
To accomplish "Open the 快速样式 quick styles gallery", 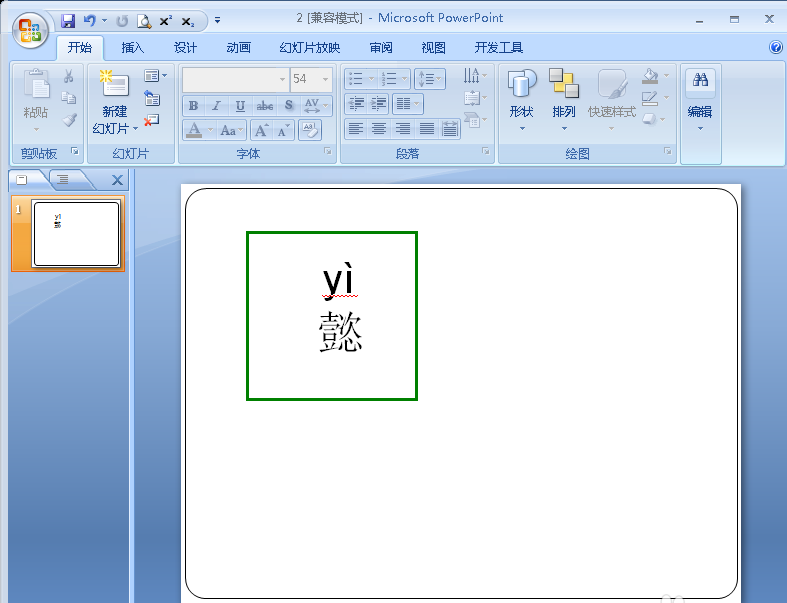I will pyautogui.click(x=612, y=100).
